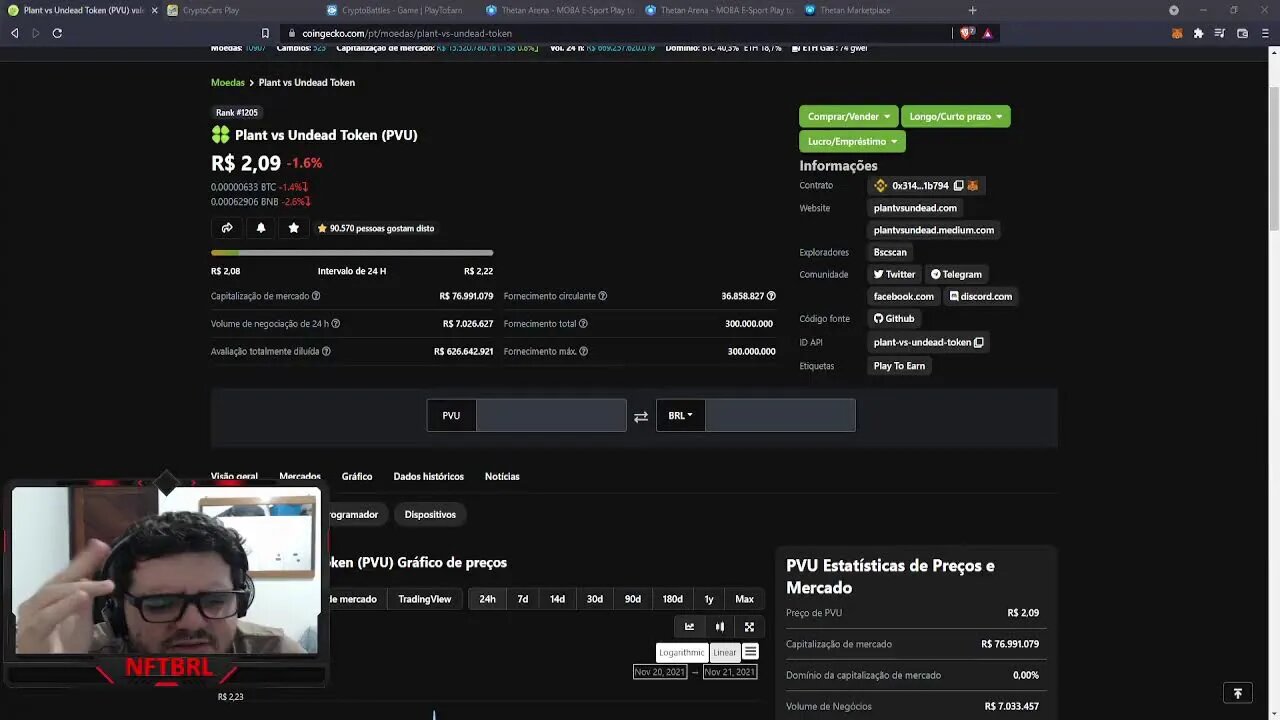Expand the chart to fullscreen
1280x720 pixels.
749,627
